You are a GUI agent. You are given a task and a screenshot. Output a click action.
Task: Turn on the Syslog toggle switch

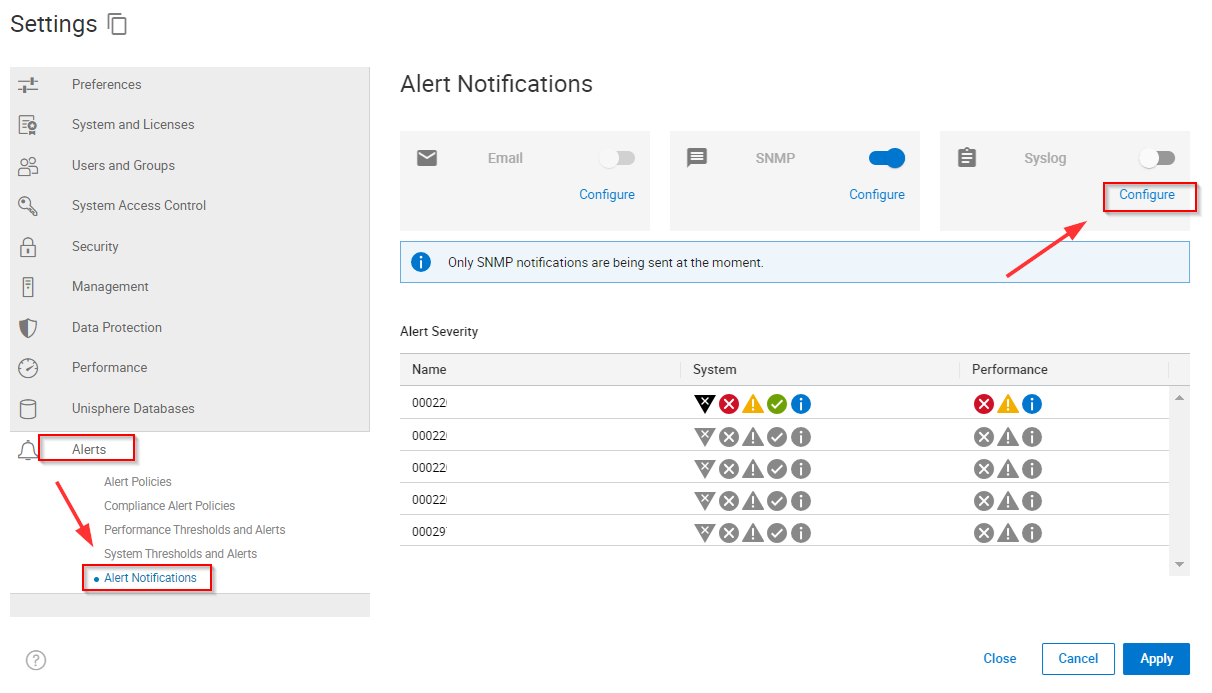point(1157,158)
